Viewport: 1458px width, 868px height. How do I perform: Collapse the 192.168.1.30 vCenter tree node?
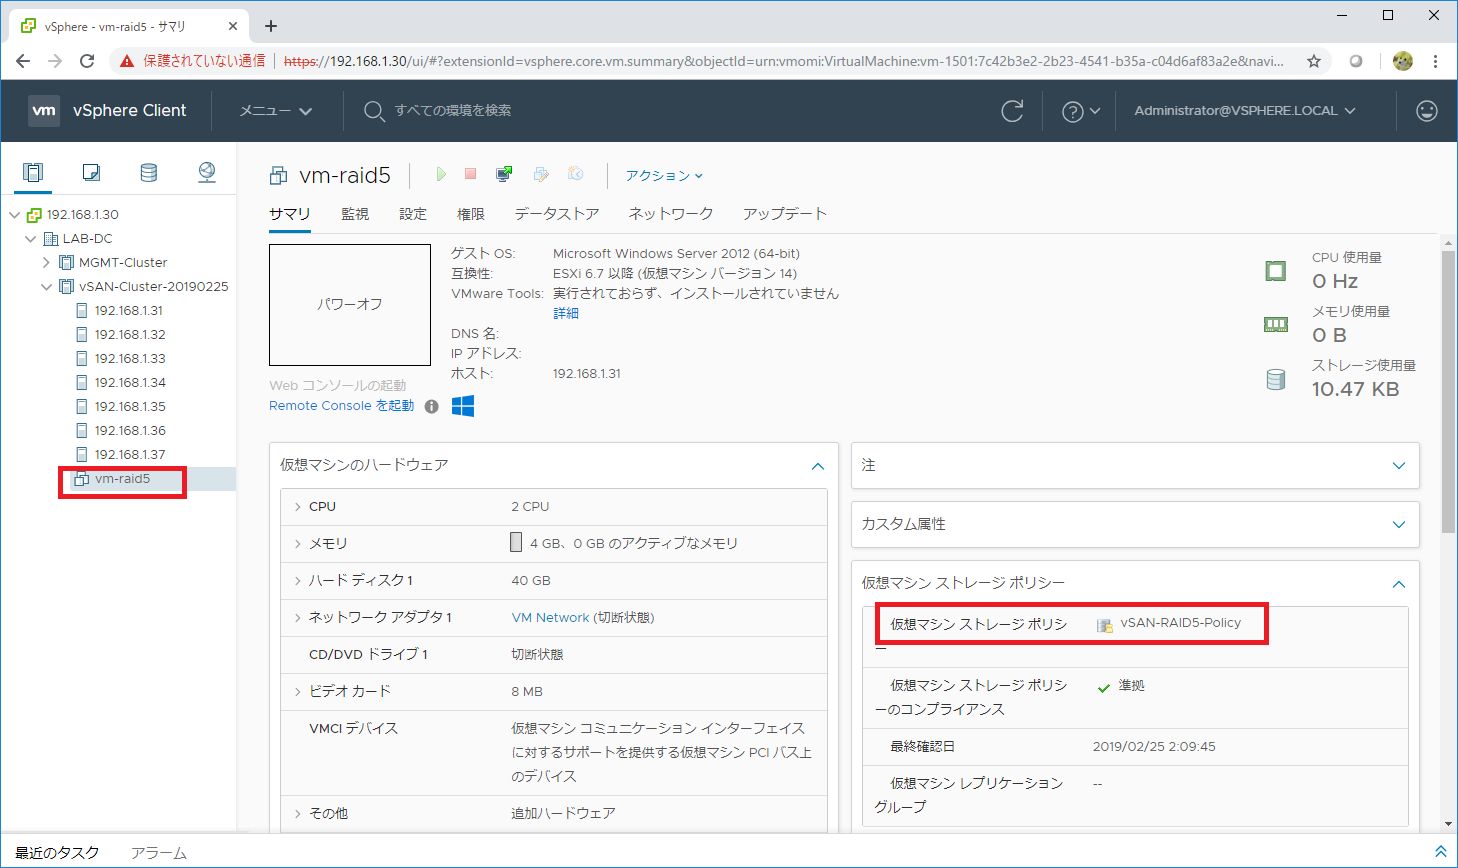click(x=15, y=215)
